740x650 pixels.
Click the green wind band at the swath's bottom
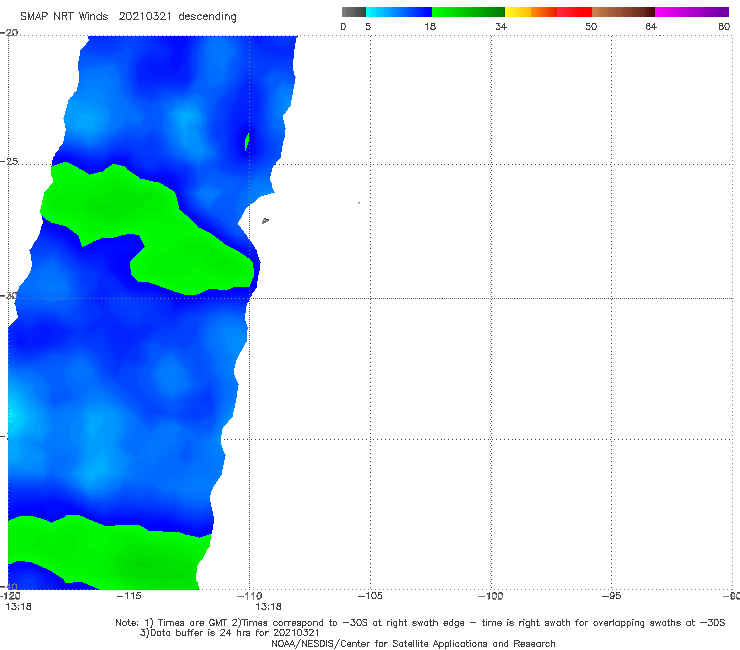pos(109,552)
